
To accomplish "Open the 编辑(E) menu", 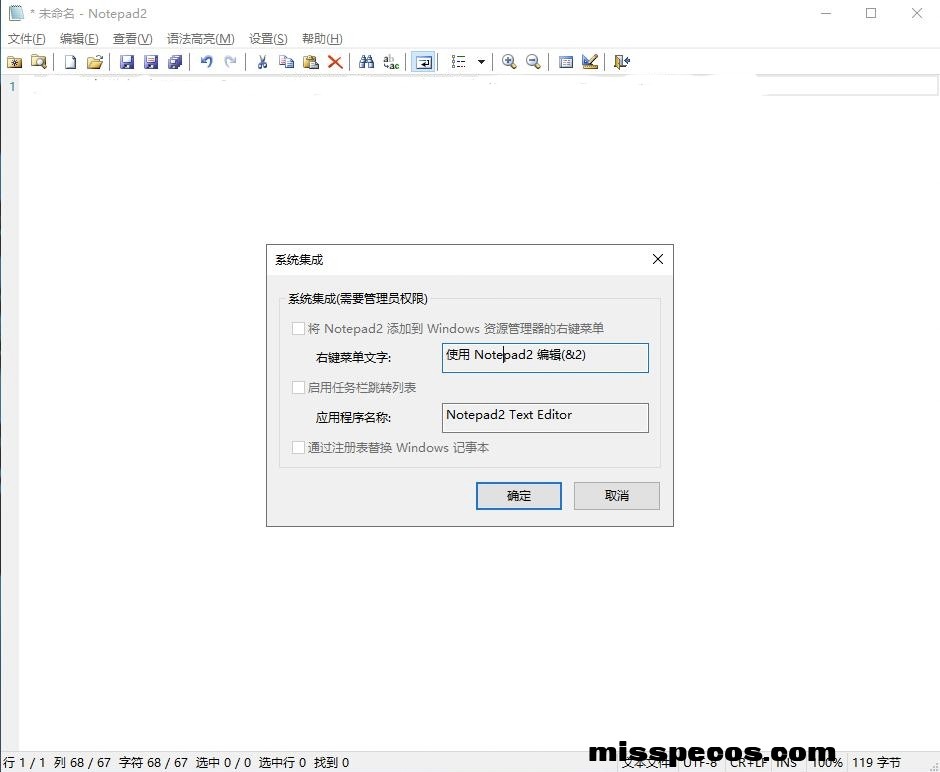I will point(79,39).
